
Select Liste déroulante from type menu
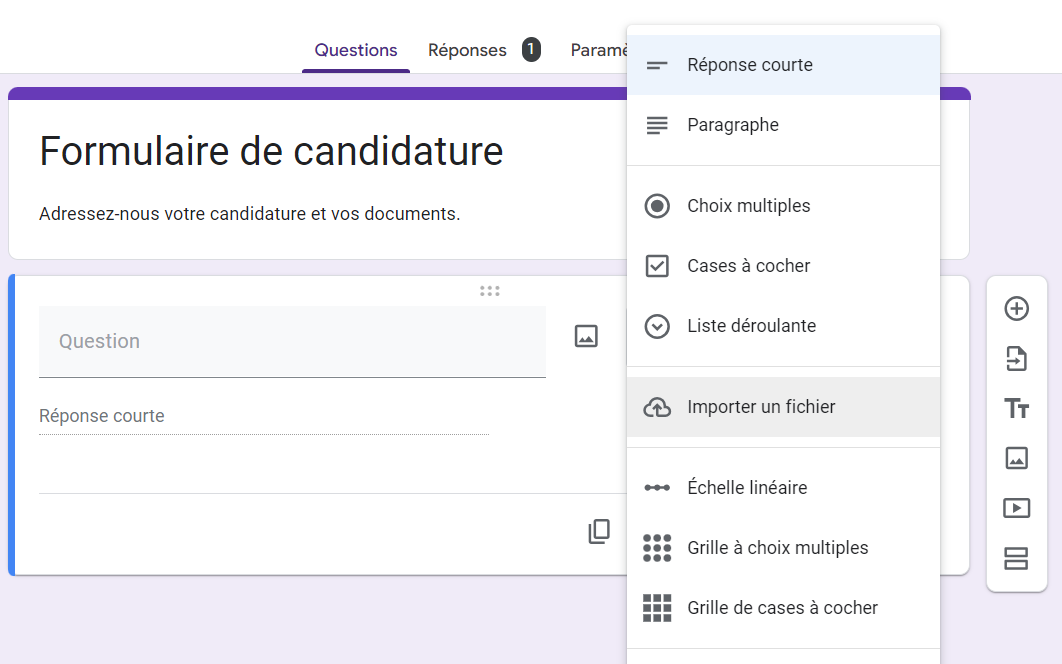tap(751, 326)
